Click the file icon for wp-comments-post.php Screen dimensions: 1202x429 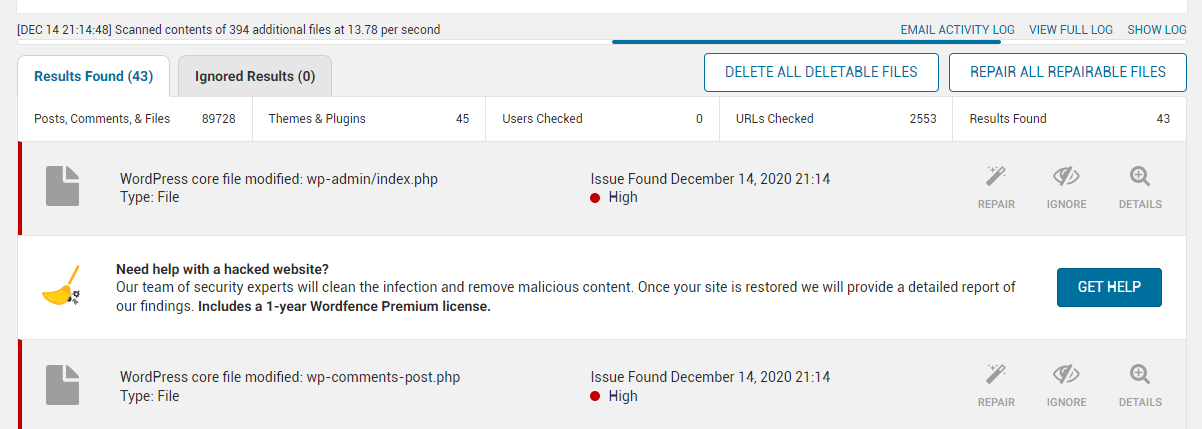pyautogui.click(x=62, y=386)
